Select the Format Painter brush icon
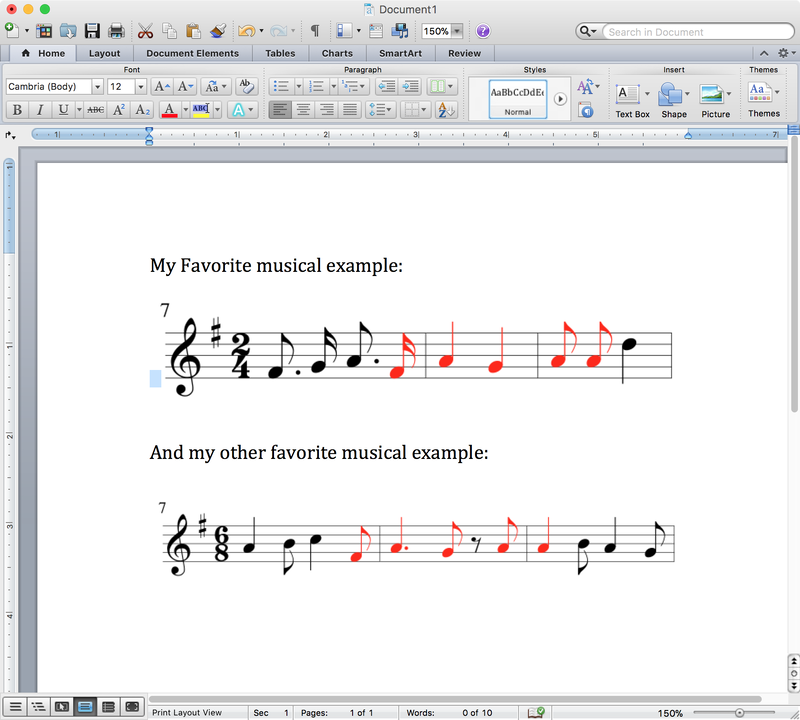This screenshot has height=720, width=800. [219, 31]
